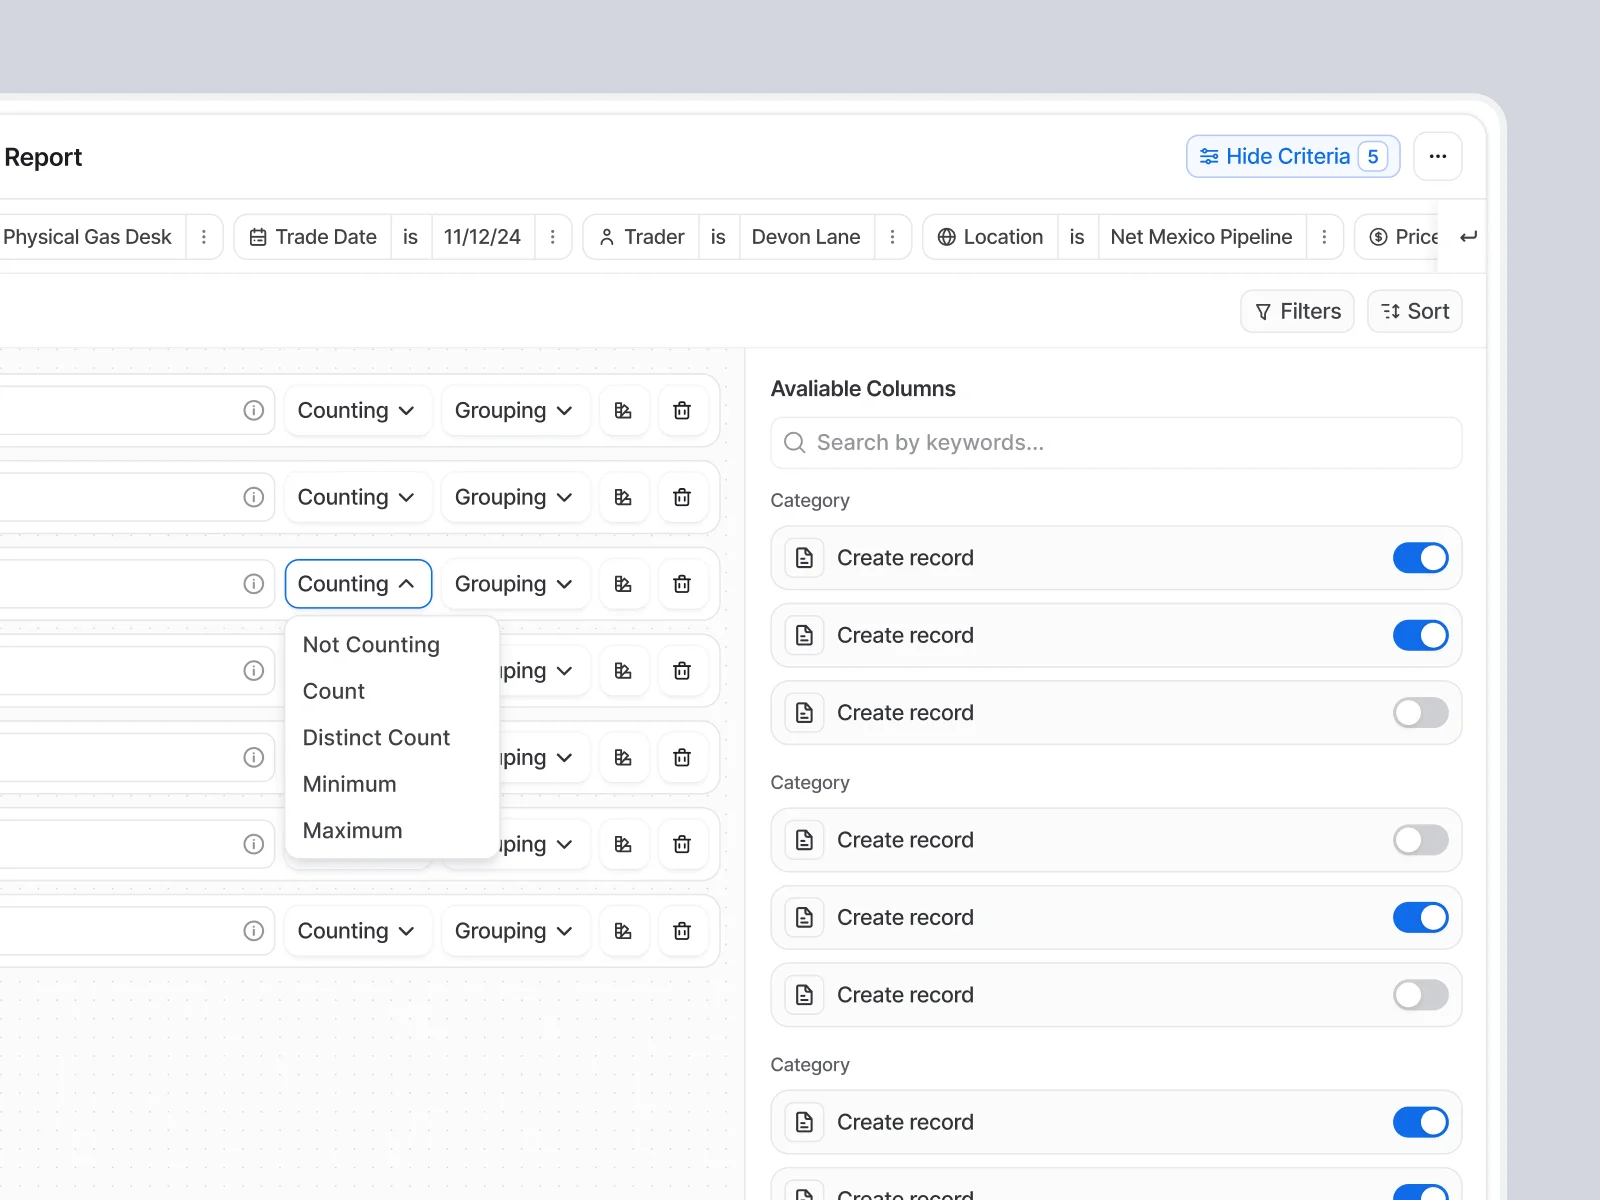
Task: Delete the last column row with its trash icon
Action: point(682,931)
